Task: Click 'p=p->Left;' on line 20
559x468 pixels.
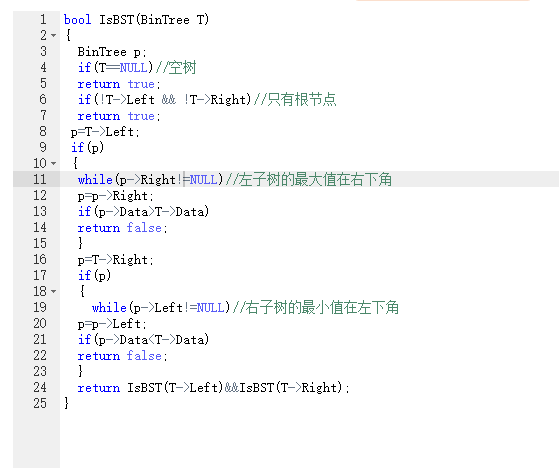Action: [x=112, y=324]
